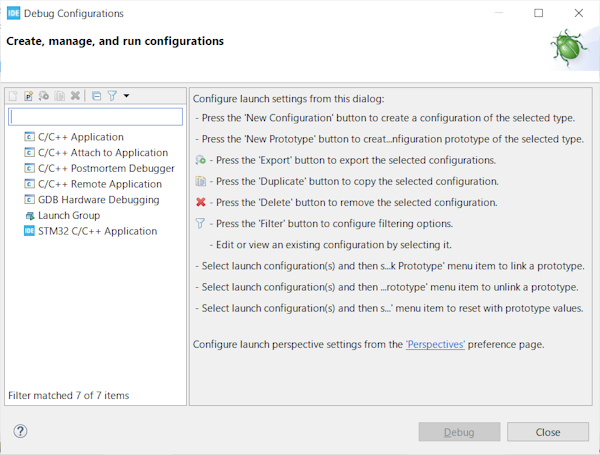Viewport: 600px width, 455px height.
Task: Select C/C++ Attach to Application item
Action: click(x=102, y=153)
